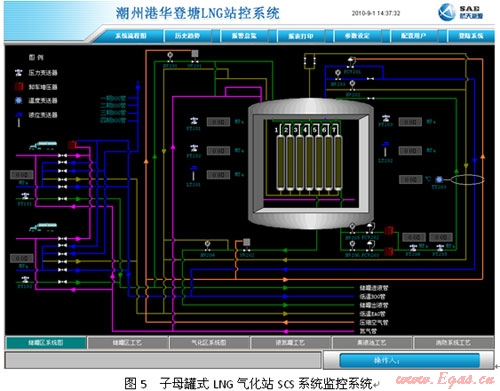Switch to the 储罐区工艺 tab
Screen dimensions: 500x391
(127, 342)
